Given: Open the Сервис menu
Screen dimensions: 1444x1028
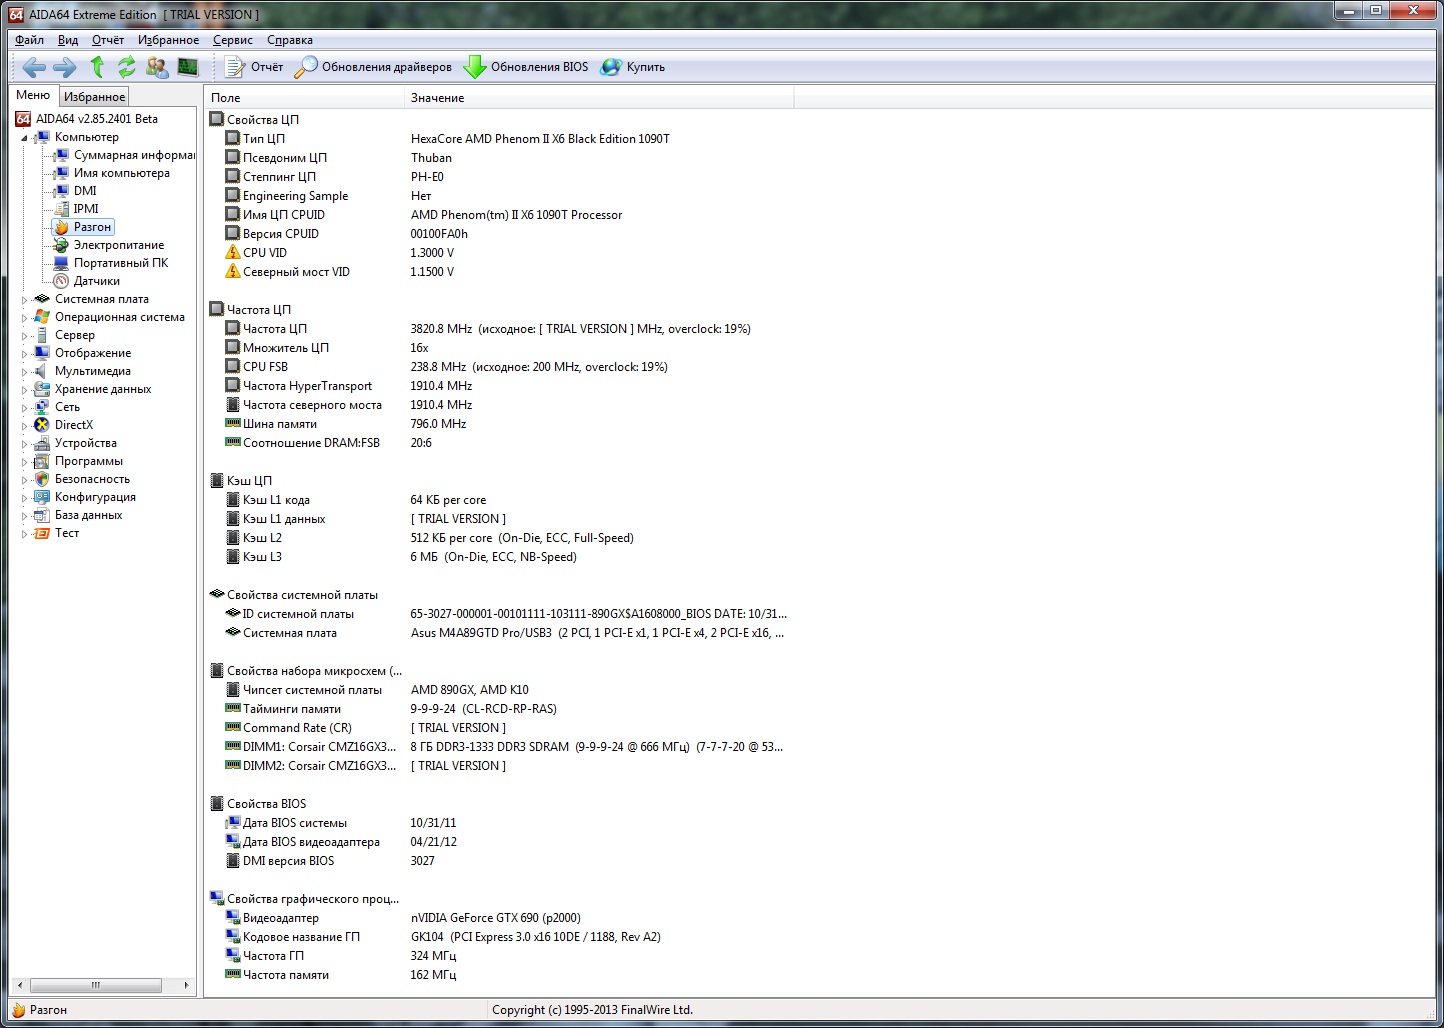Looking at the screenshot, I should 232,40.
